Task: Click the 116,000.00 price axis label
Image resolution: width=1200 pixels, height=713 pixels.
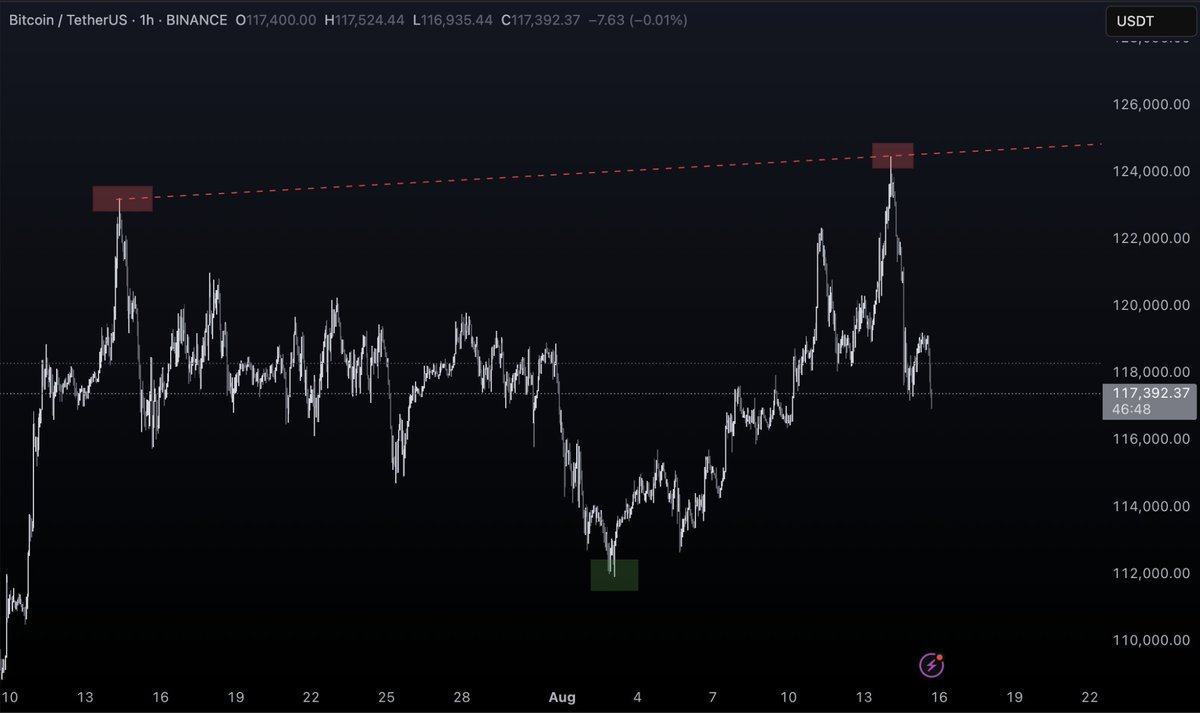Action: click(x=1150, y=439)
